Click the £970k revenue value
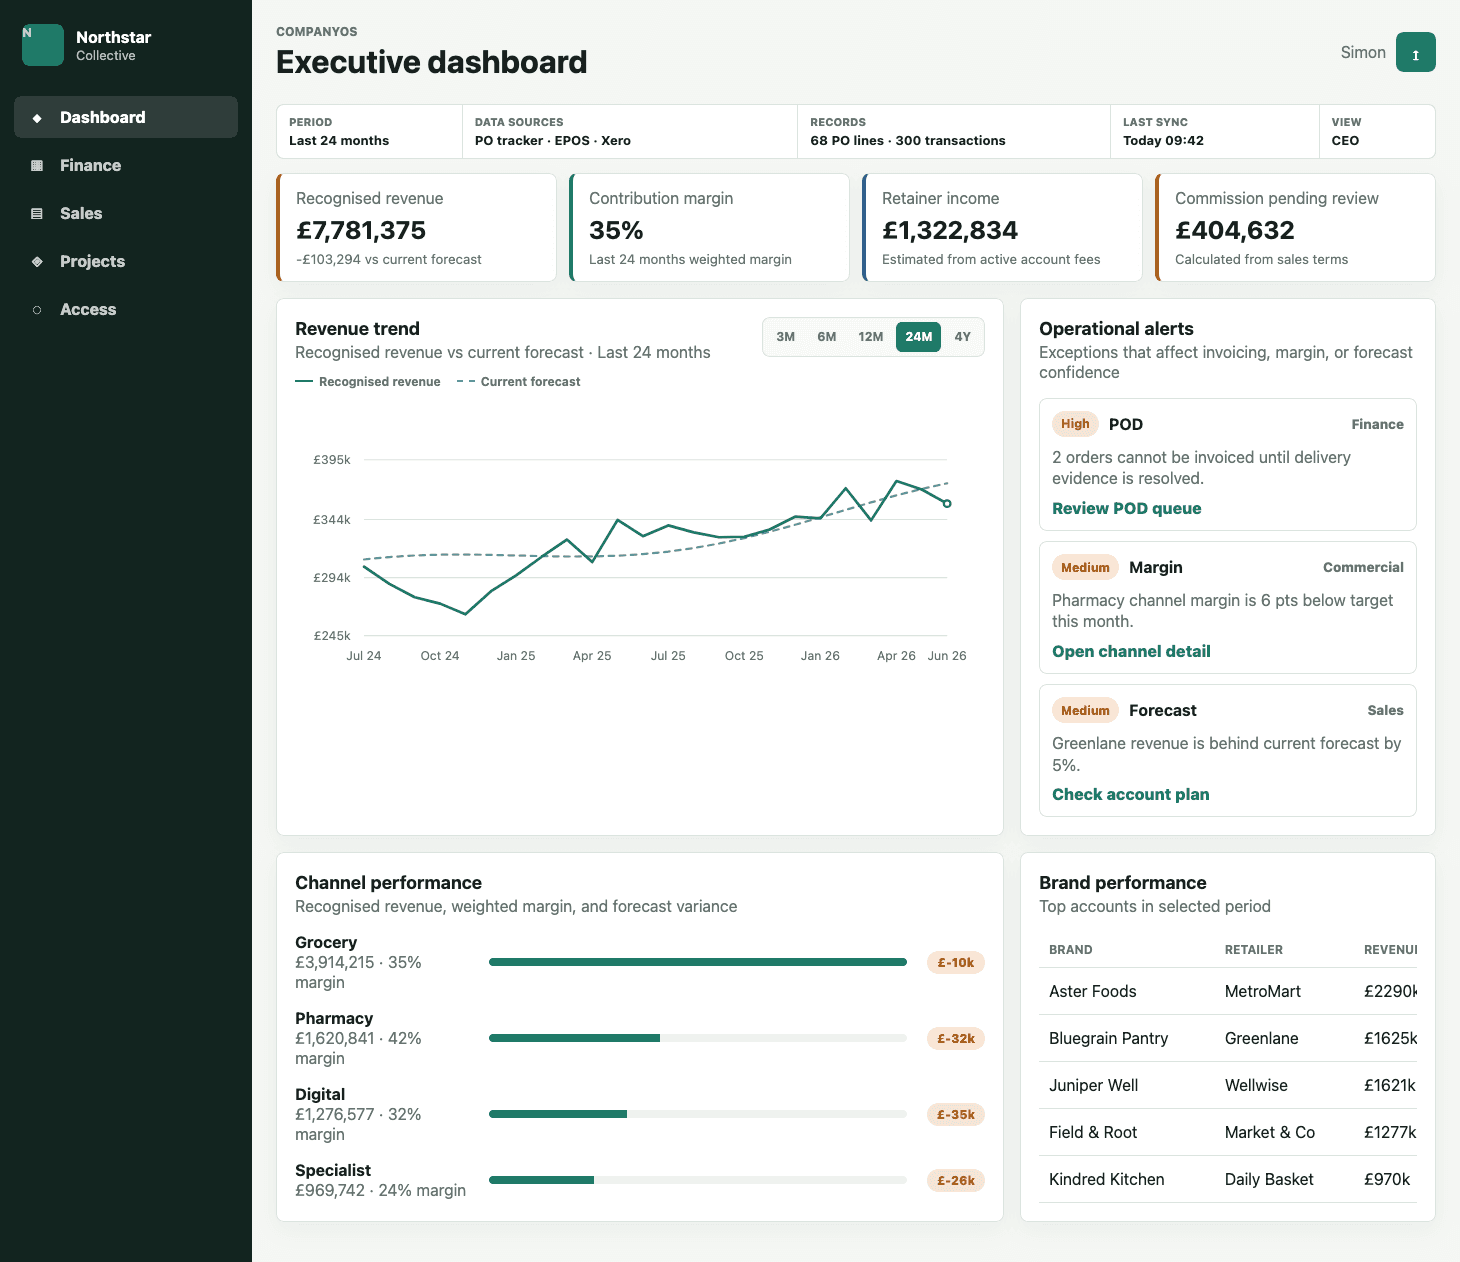This screenshot has width=1460, height=1262. (1387, 1179)
